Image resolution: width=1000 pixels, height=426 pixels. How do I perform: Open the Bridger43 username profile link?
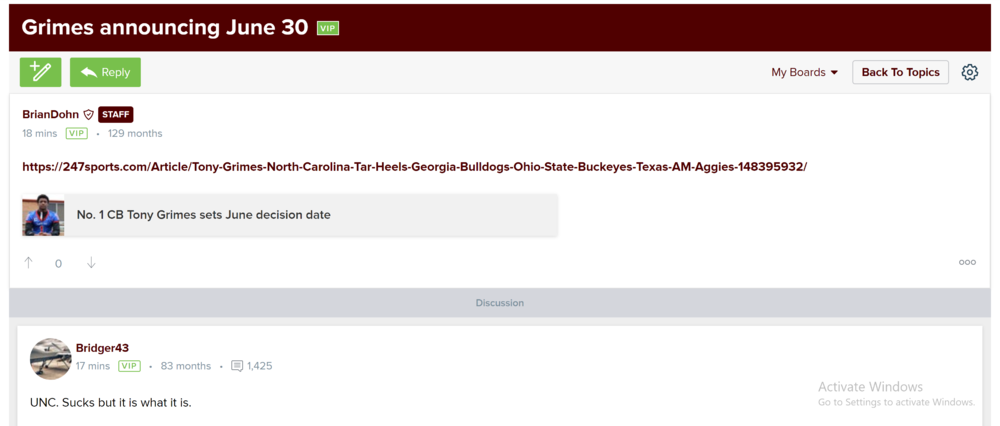coord(102,348)
